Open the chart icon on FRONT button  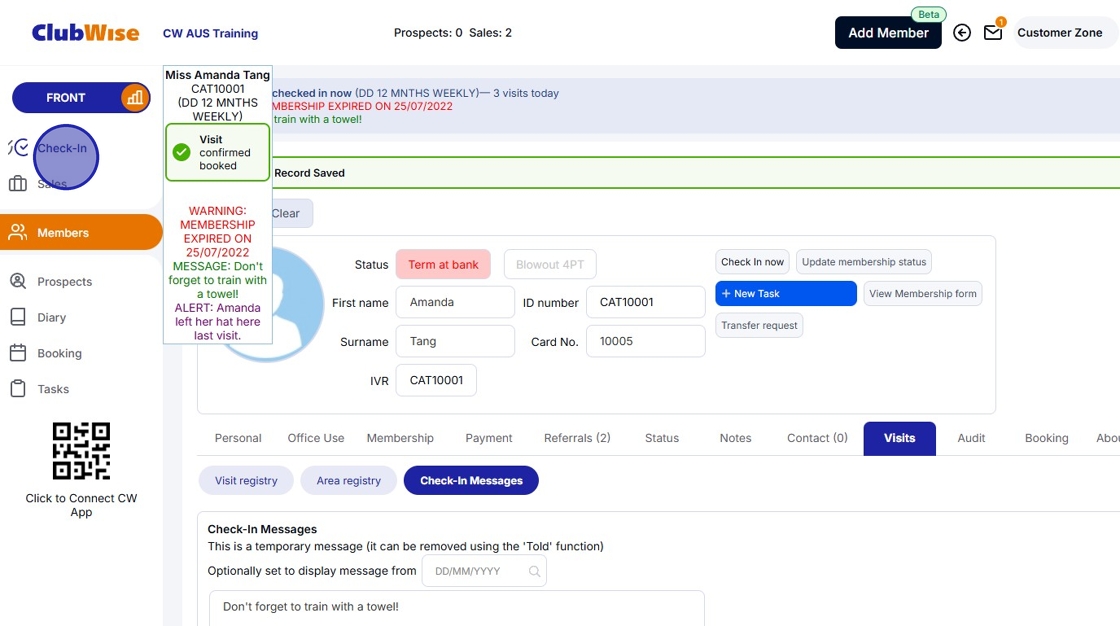pos(134,98)
